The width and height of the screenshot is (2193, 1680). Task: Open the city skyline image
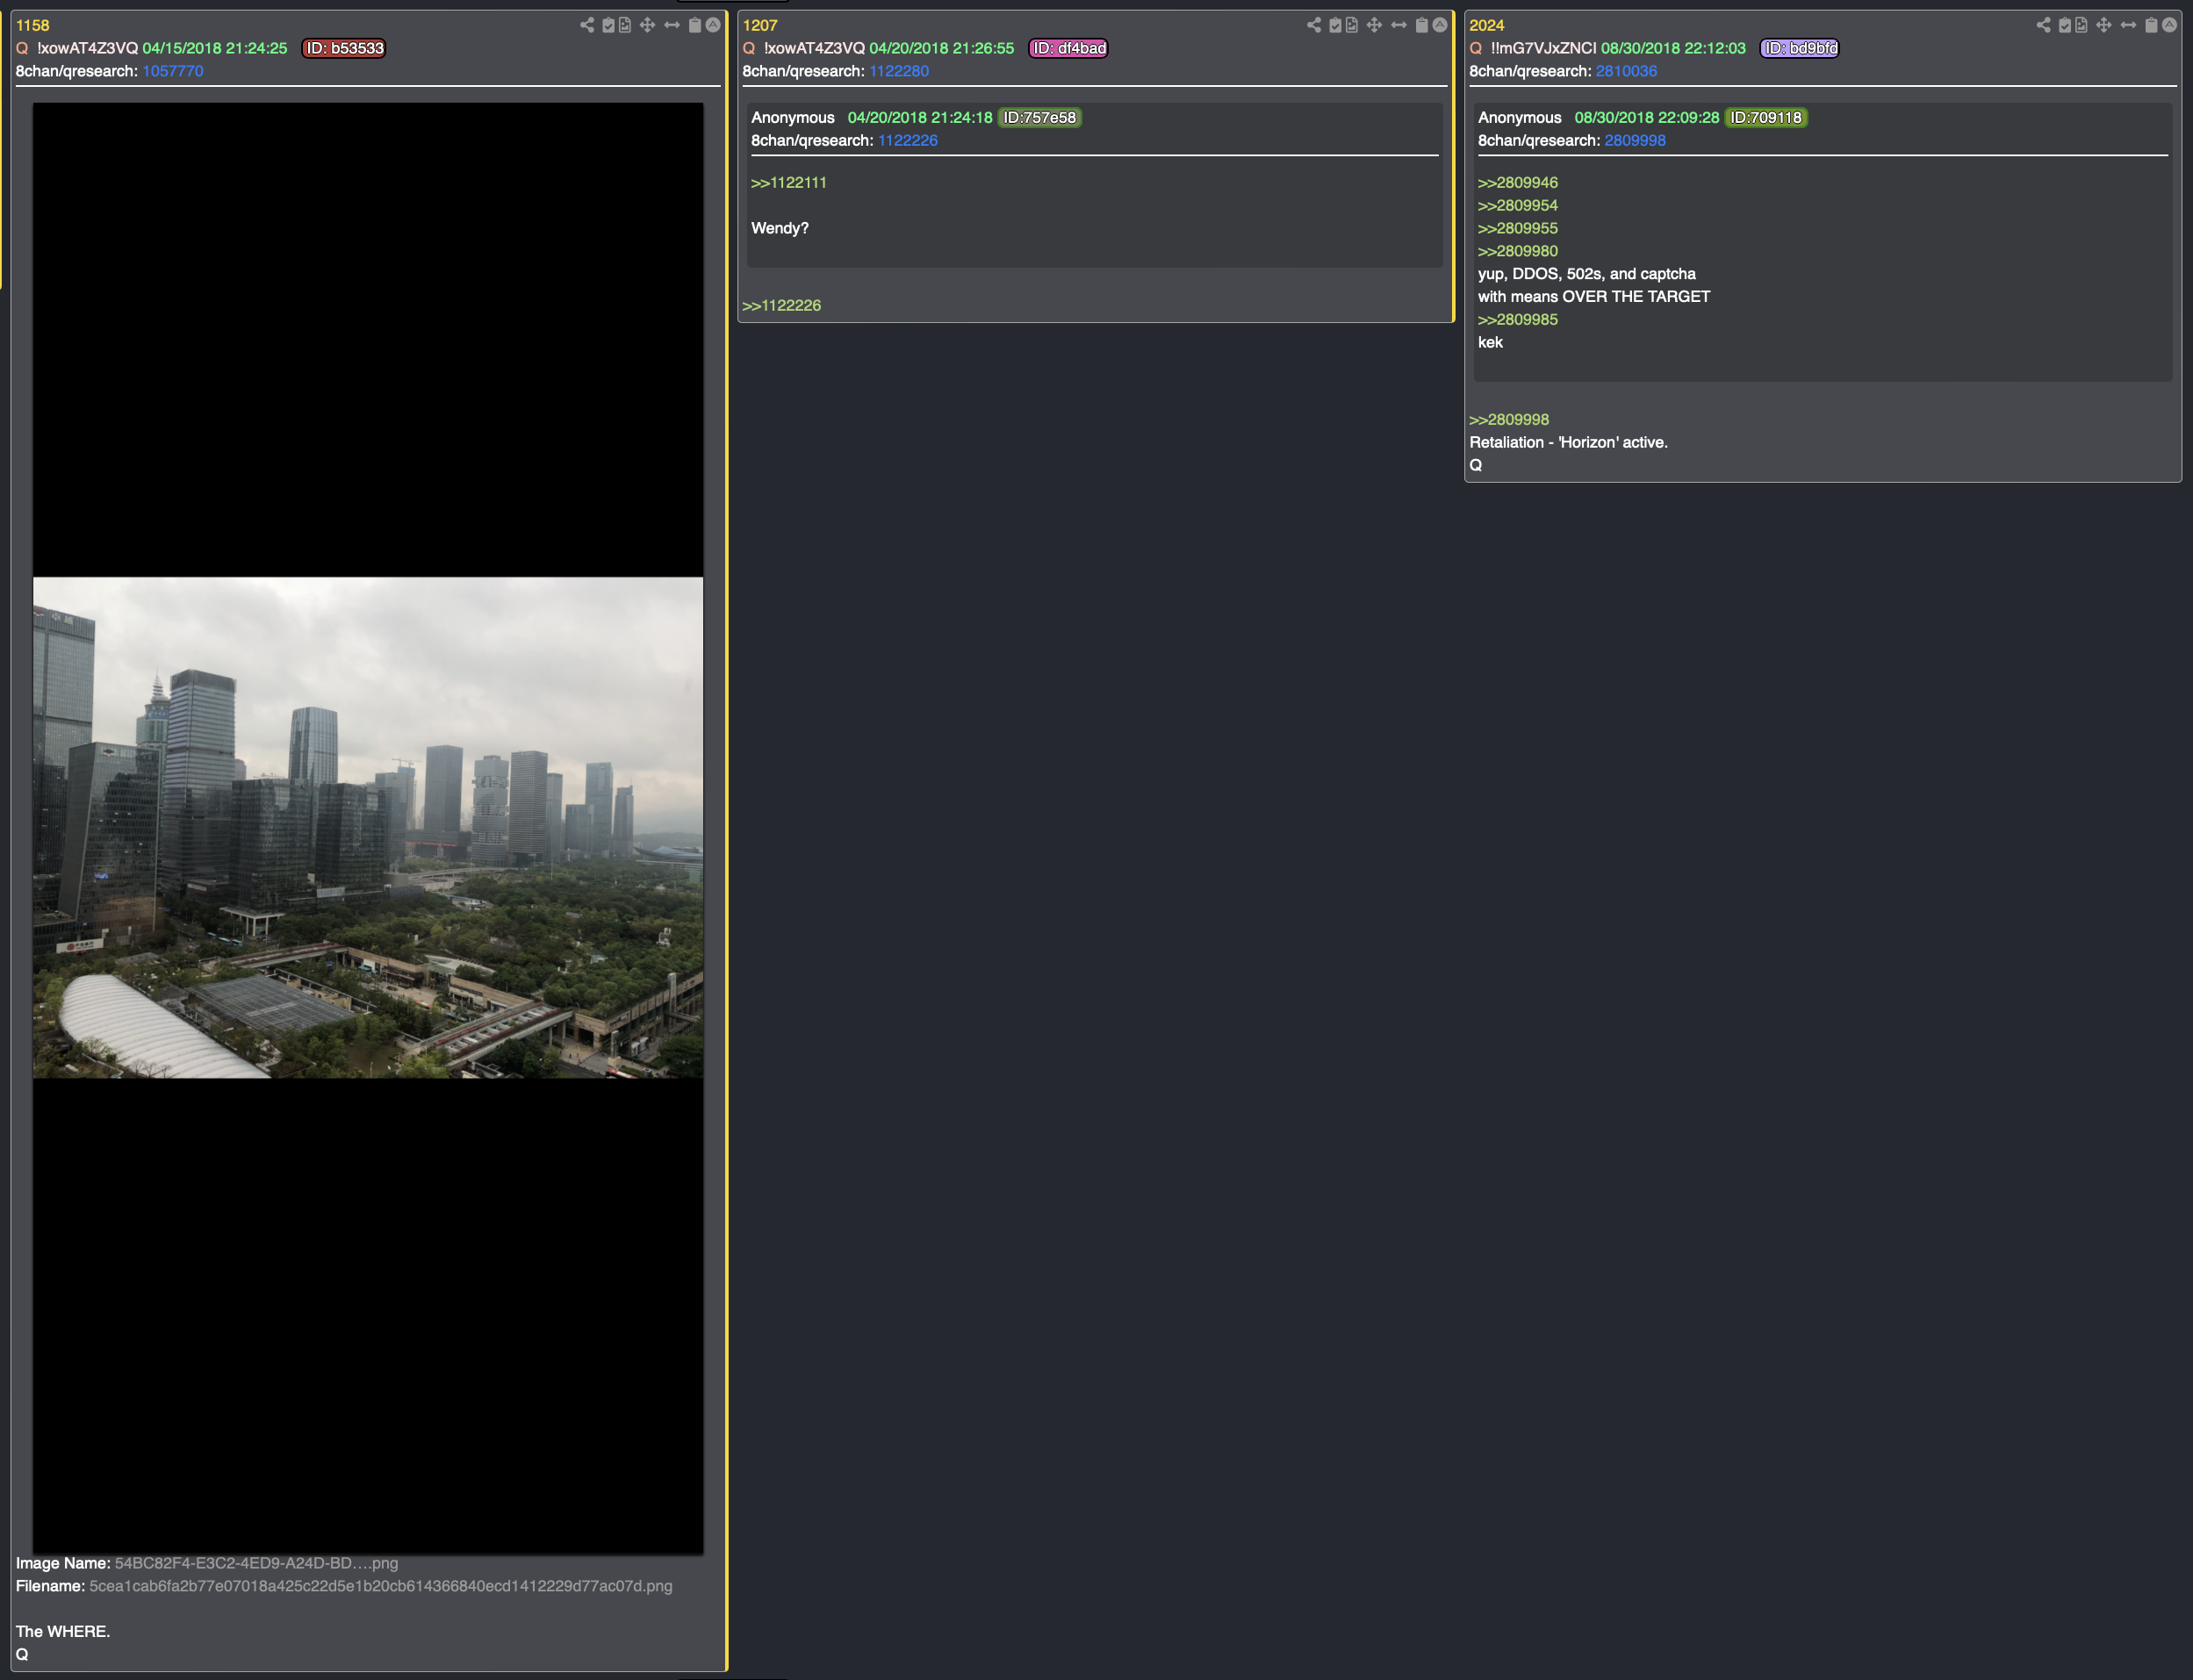(368, 827)
